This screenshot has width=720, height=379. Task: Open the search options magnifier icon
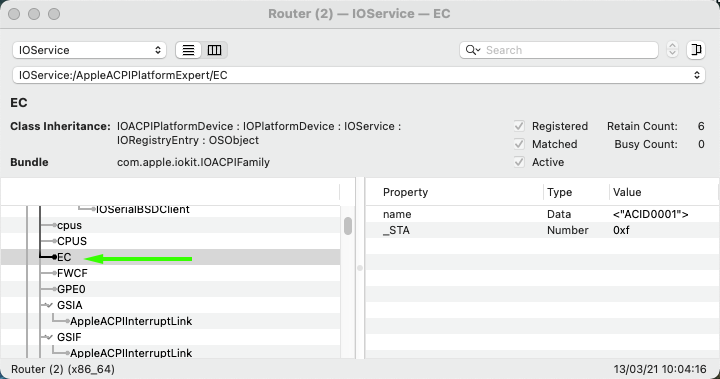pos(473,50)
